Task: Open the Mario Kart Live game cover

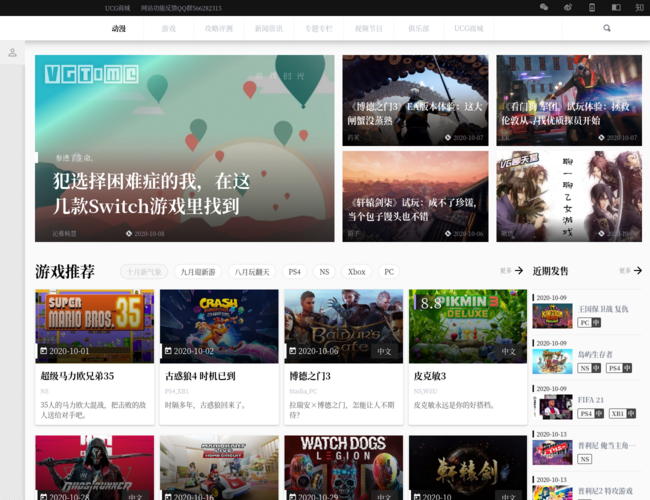Action: pos(219,468)
